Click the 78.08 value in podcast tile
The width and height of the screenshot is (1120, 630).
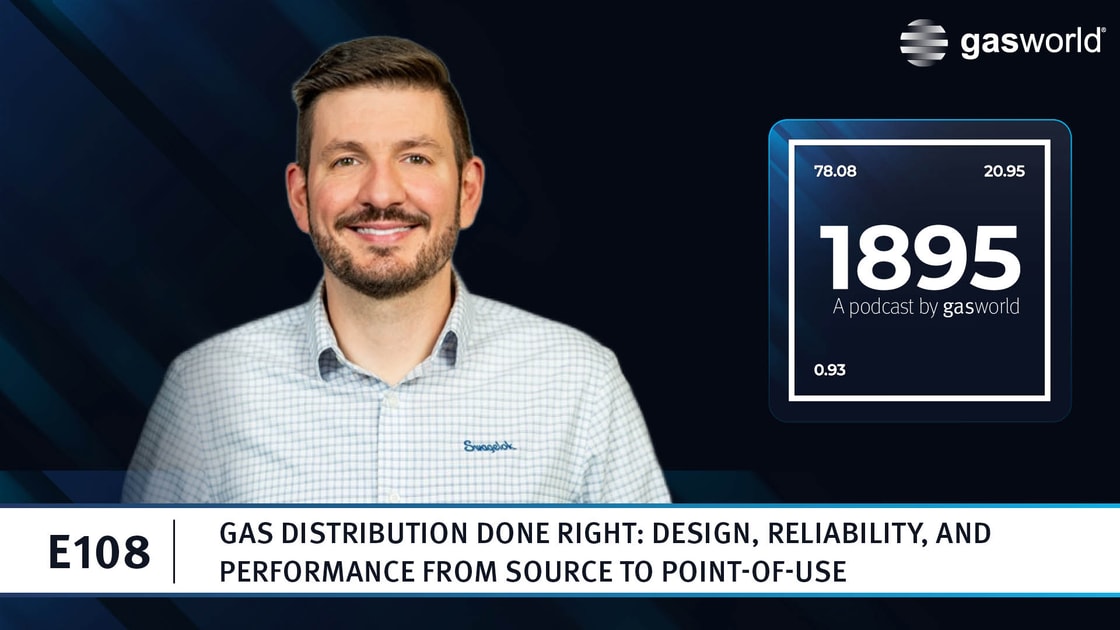tap(835, 171)
